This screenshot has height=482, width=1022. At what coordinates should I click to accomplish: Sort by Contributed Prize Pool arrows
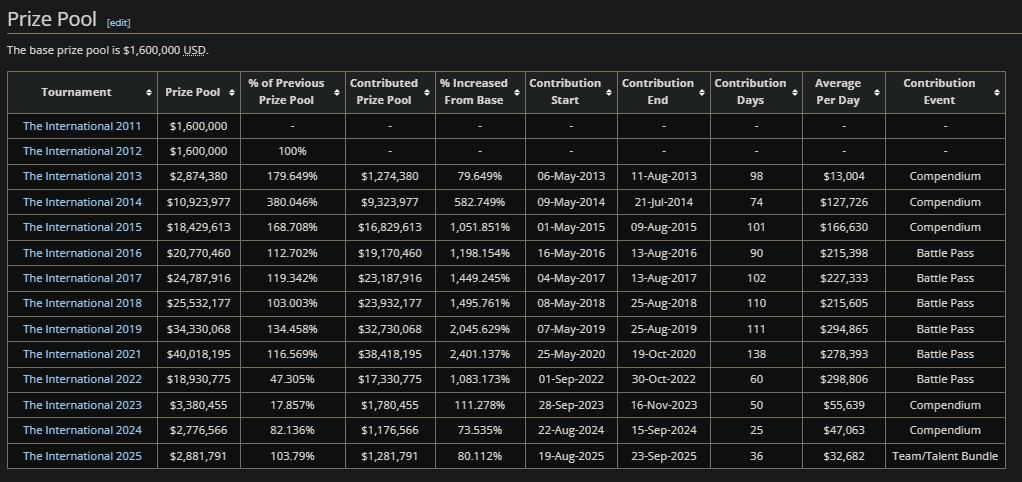click(427, 92)
